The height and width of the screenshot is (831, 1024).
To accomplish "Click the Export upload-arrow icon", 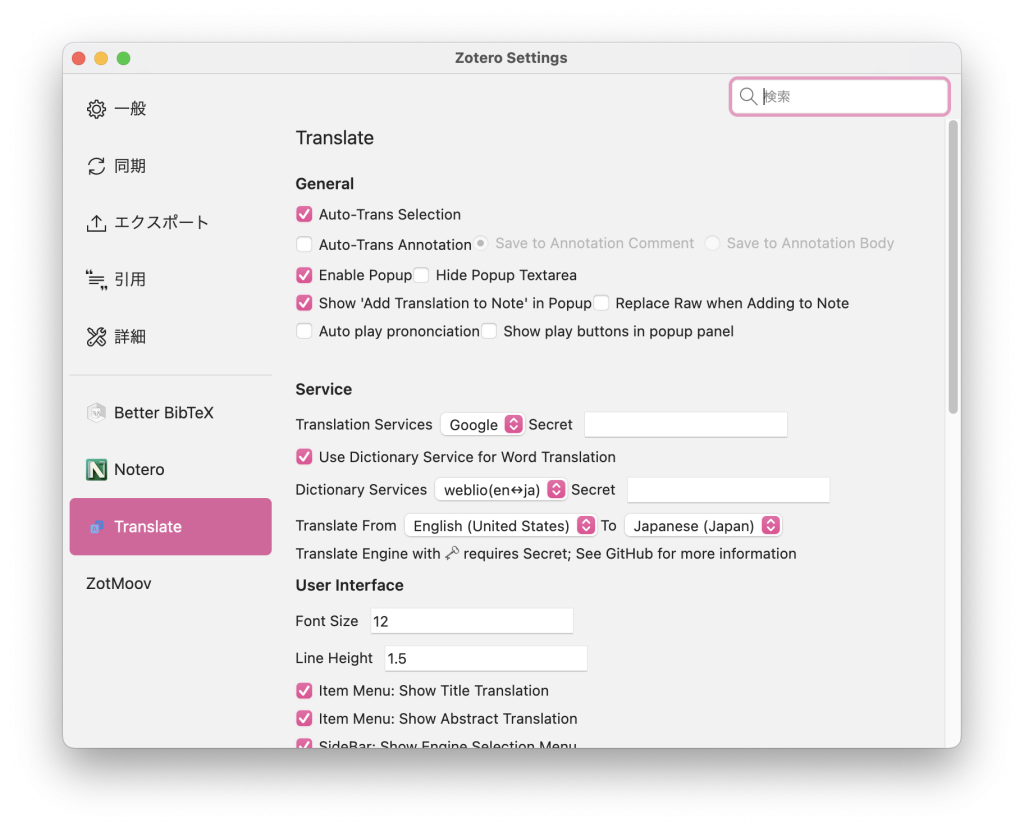I will pyautogui.click(x=96, y=223).
